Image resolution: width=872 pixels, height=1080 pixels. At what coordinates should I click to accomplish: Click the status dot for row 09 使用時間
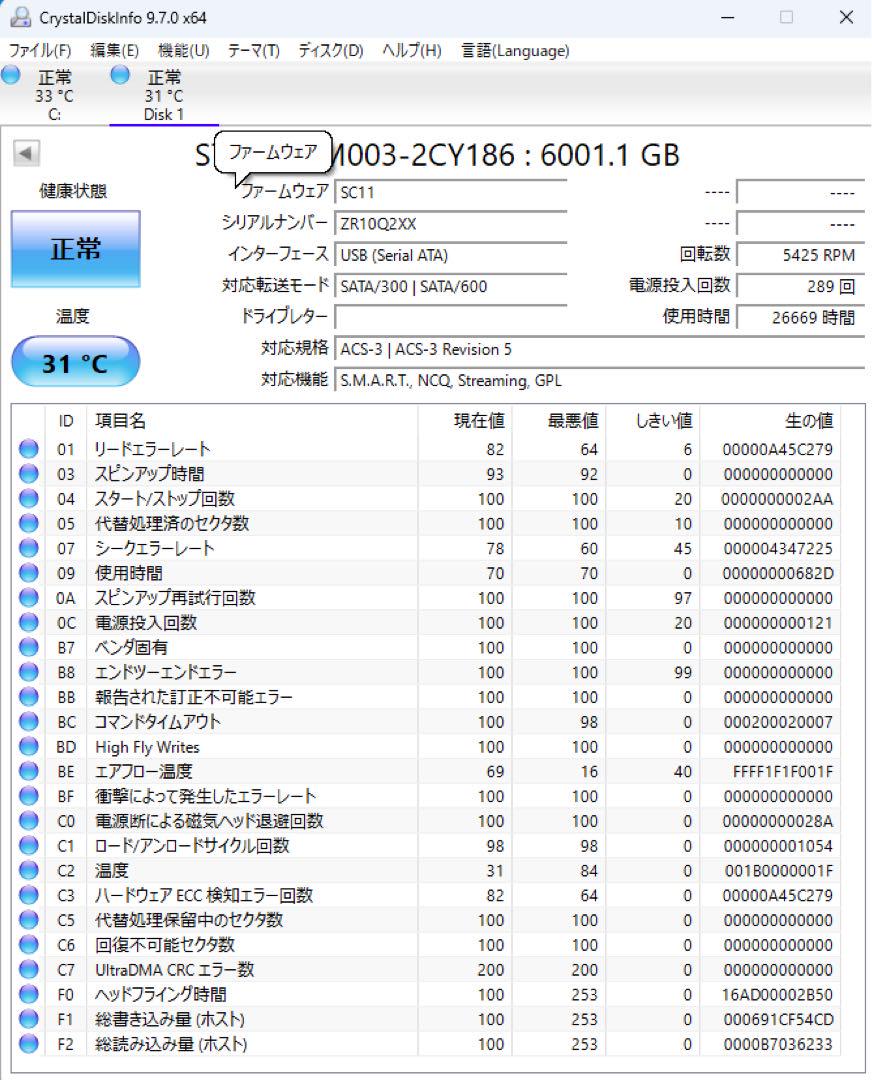29,573
